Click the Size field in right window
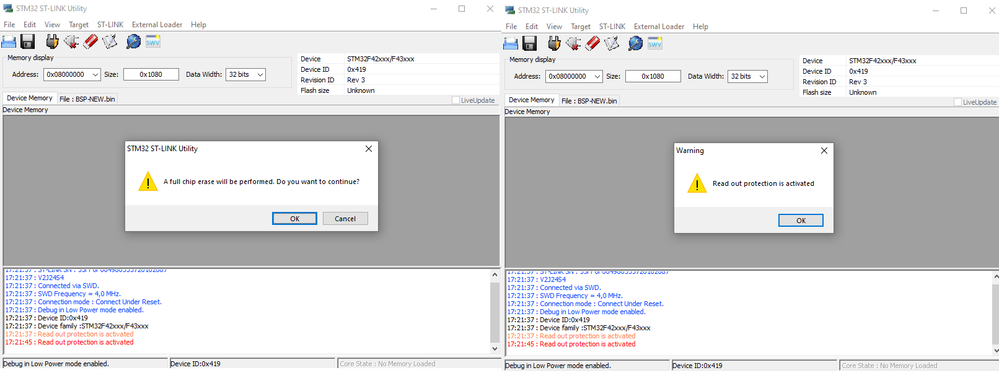Image resolution: width=999 pixels, height=373 pixels. point(653,76)
